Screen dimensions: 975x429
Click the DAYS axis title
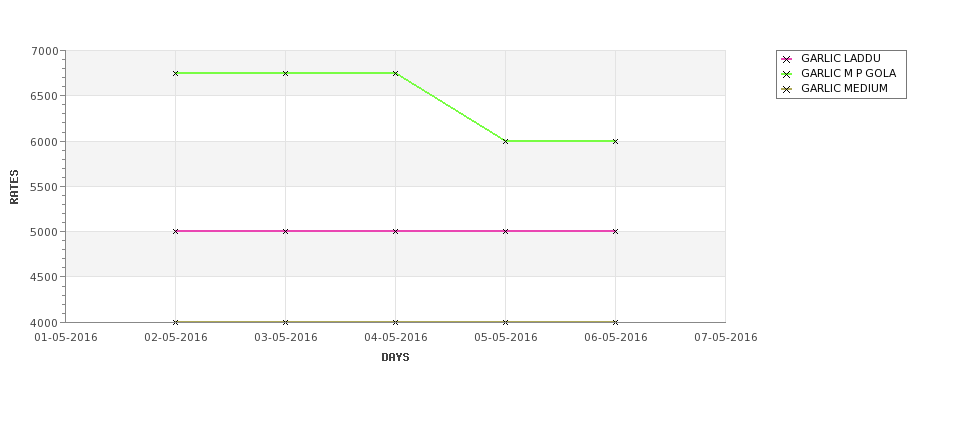point(395,357)
